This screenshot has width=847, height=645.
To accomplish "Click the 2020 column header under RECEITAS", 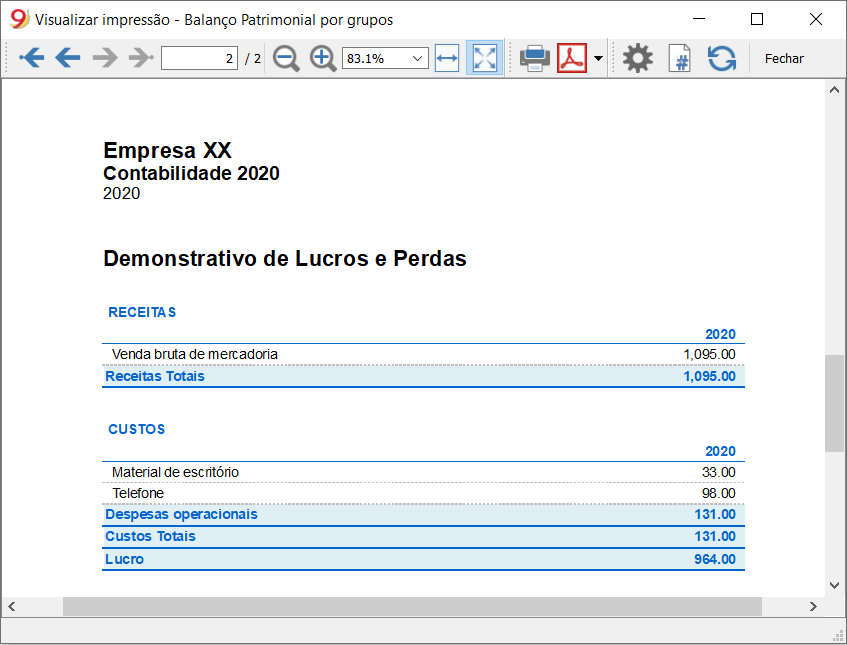I will click(x=720, y=334).
